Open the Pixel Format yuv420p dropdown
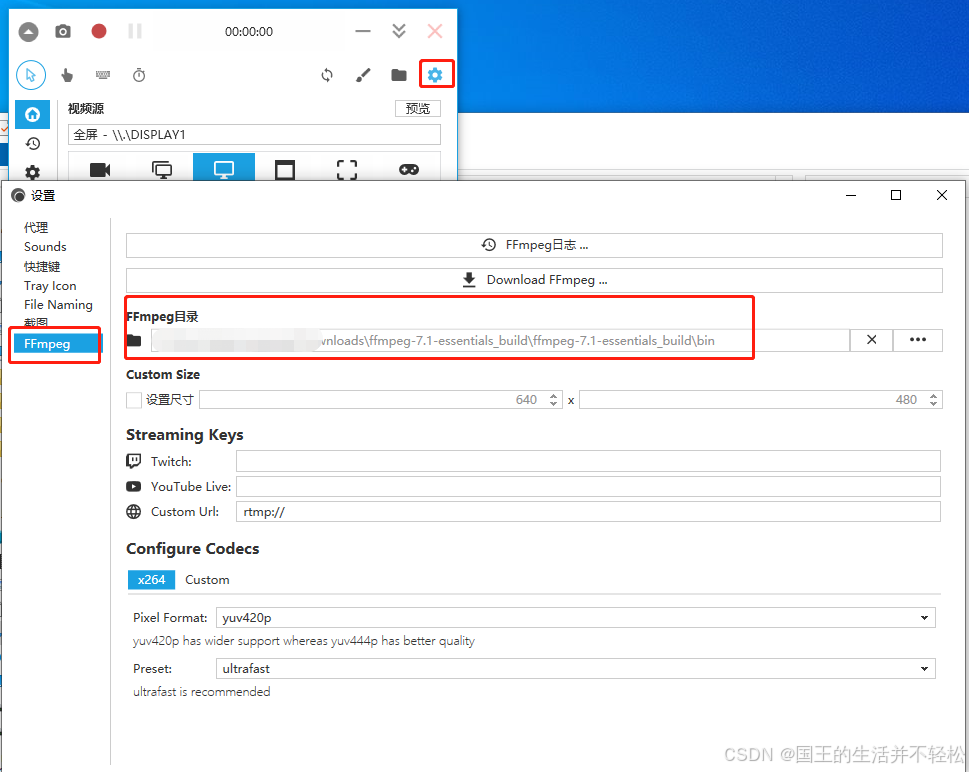Viewport: 969px width, 772px height. point(575,617)
